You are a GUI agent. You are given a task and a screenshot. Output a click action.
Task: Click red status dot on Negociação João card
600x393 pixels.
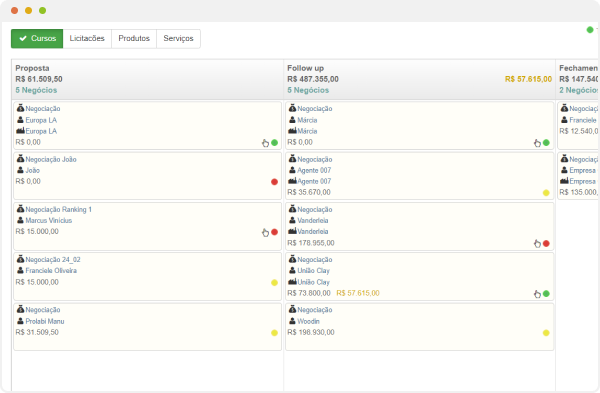(x=274, y=182)
